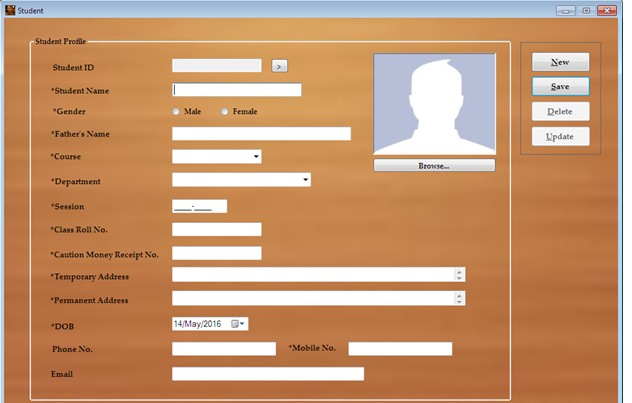Viewport: 632px width, 403px height.
Task: Click the student photo placeholder
Action: (434, 104)
